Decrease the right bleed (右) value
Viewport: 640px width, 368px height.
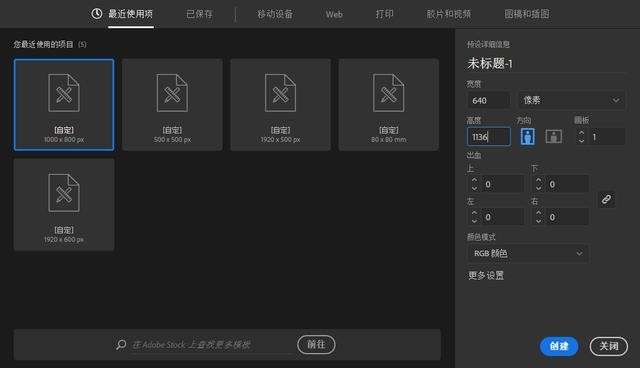point(538,221)
